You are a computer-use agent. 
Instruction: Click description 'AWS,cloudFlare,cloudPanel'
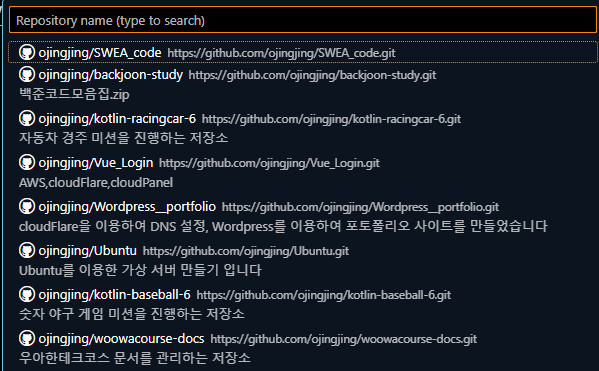tap(96, 182)
